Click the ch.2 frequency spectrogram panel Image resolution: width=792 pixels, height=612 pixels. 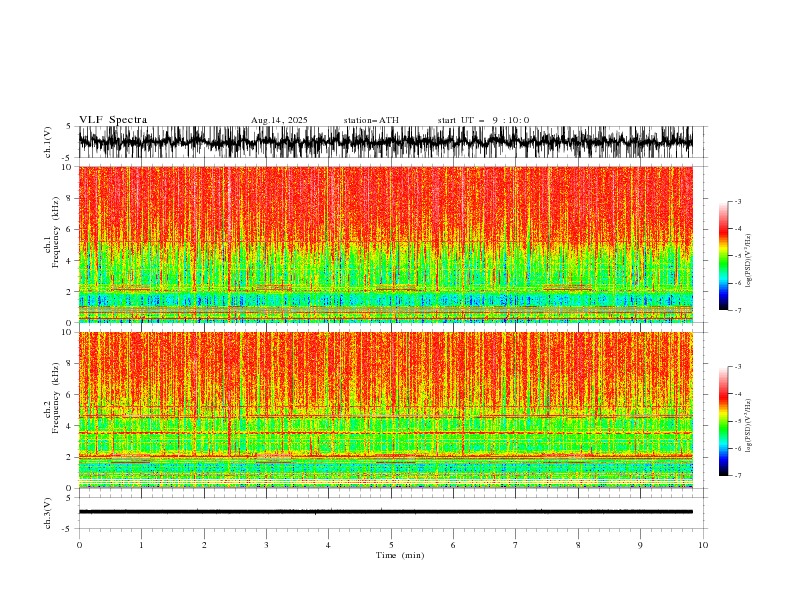(386, 410)
